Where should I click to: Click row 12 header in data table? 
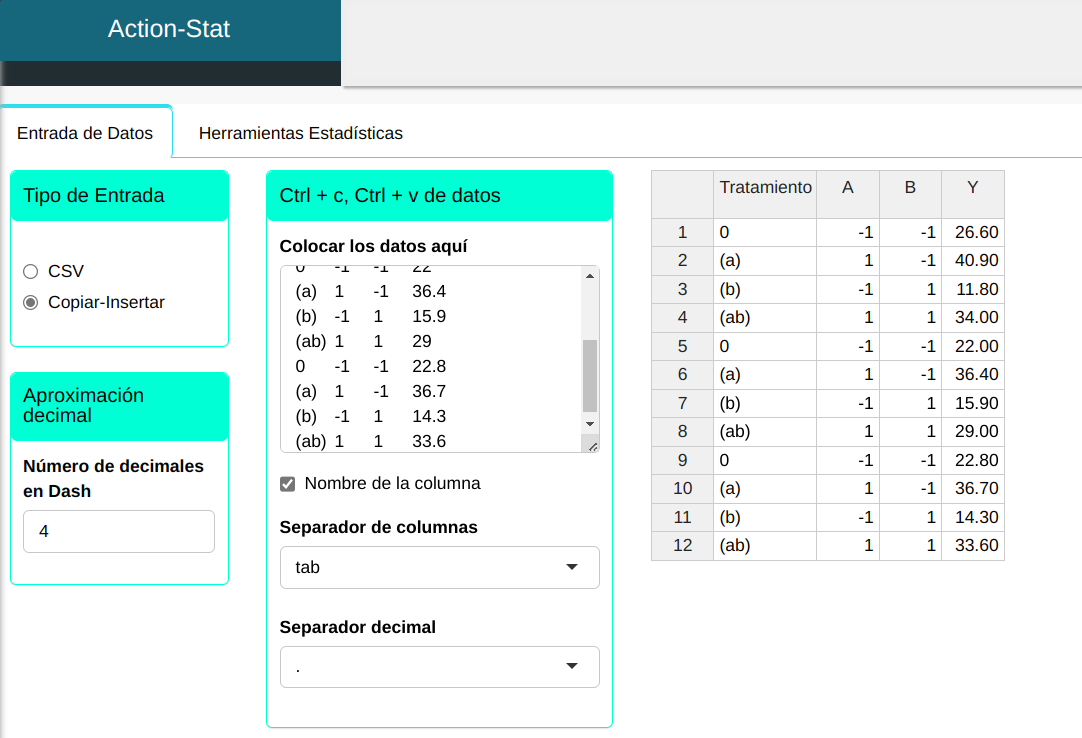tap(682, 546)
